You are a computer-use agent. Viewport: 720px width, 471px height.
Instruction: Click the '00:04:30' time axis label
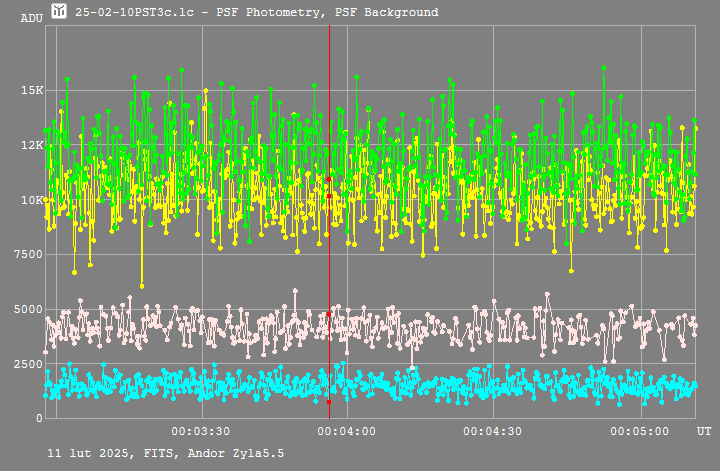tap(492, 432)
